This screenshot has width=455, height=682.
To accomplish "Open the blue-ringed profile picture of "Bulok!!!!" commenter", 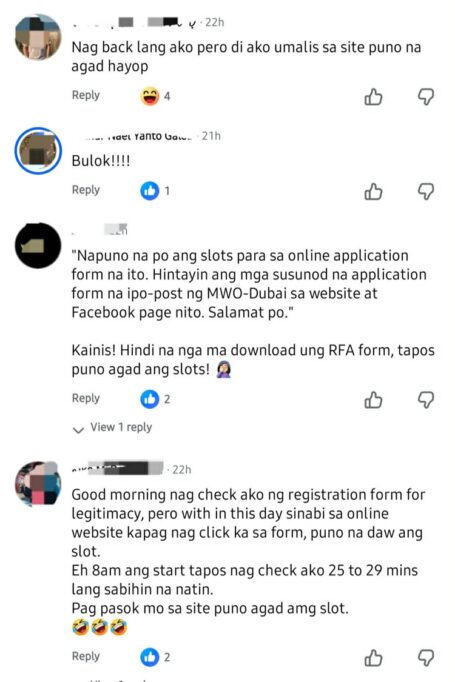I will [38, 150].
